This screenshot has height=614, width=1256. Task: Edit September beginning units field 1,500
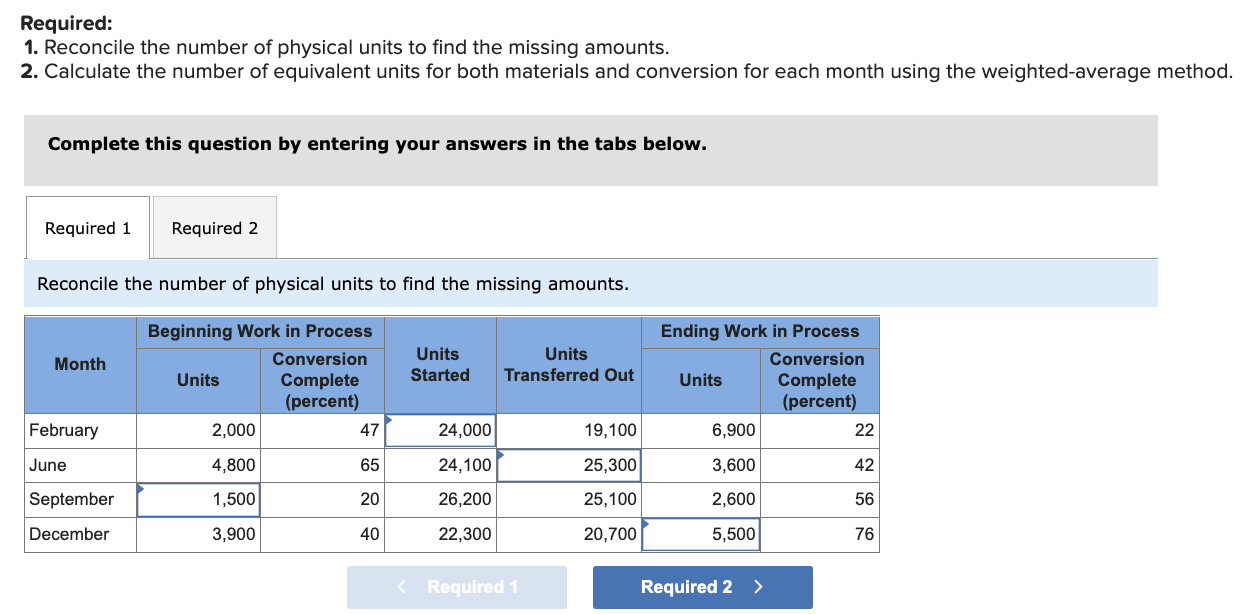(198, 499)
